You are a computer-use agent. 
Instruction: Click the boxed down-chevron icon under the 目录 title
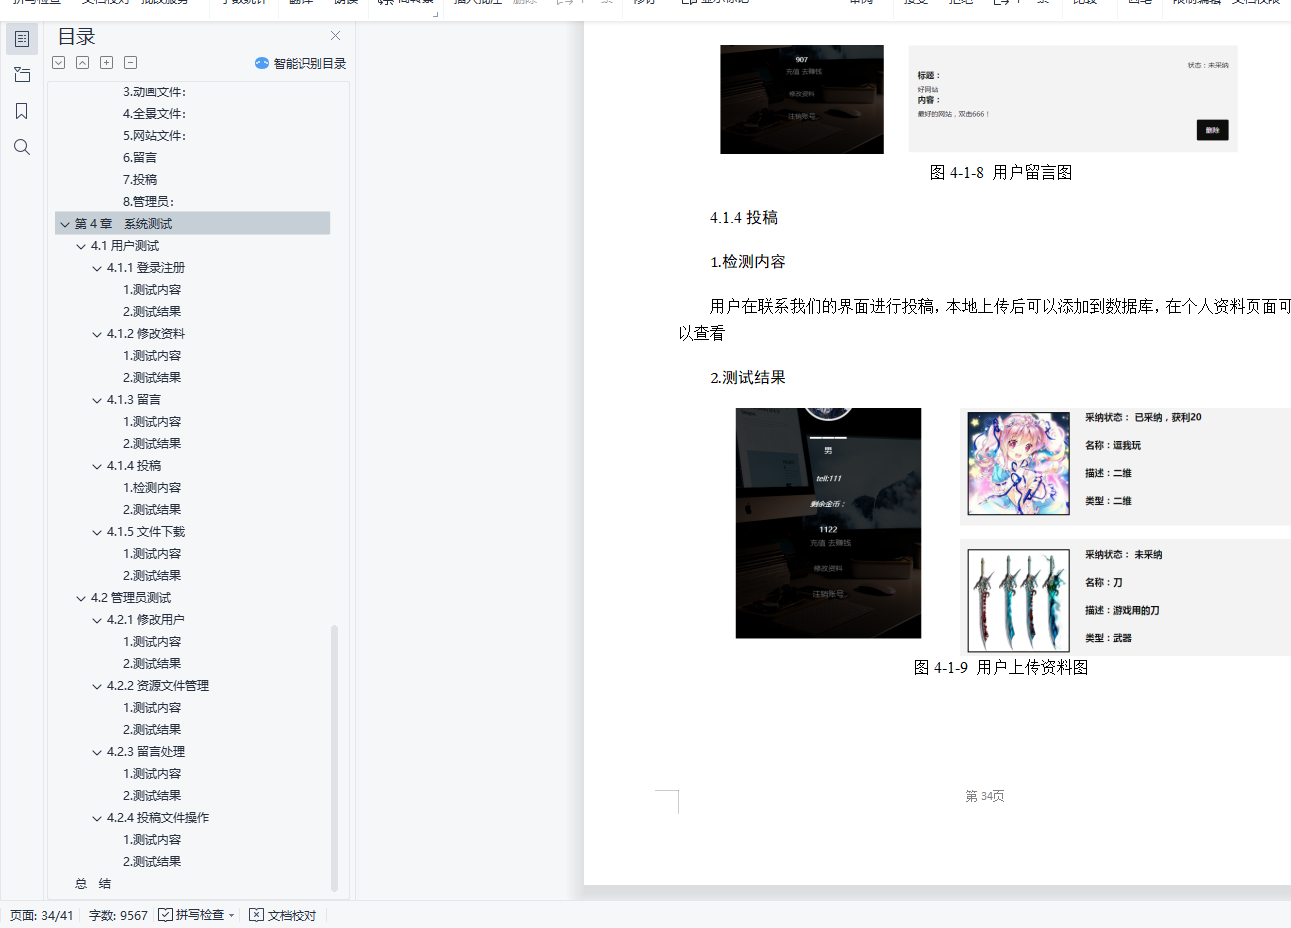(59, 63)
